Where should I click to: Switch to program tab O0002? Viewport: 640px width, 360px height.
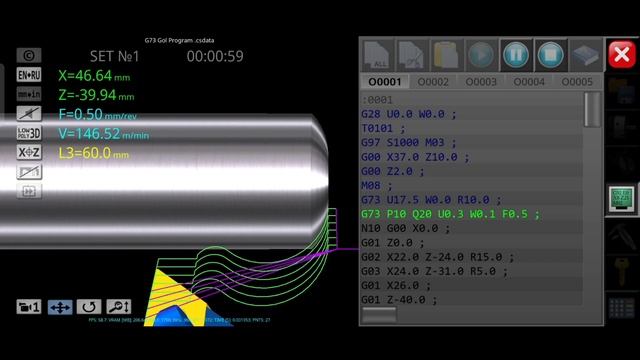433,82
